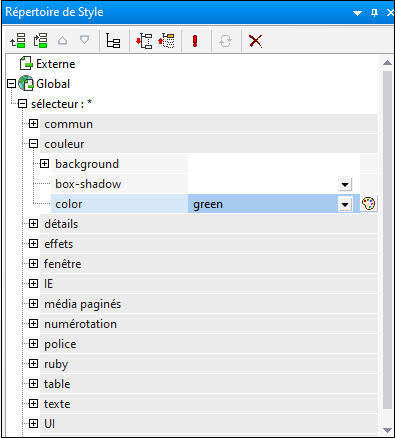Click the expand all tree icon
395x438 pixels.
(x=144, y=41)
